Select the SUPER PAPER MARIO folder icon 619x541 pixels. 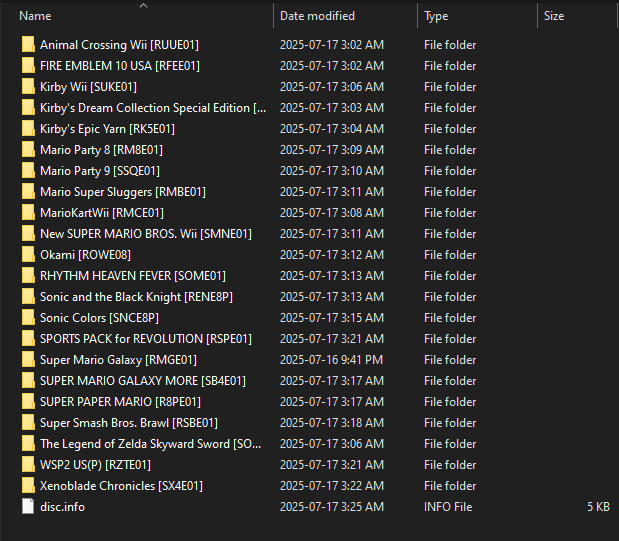pos(28,401)
